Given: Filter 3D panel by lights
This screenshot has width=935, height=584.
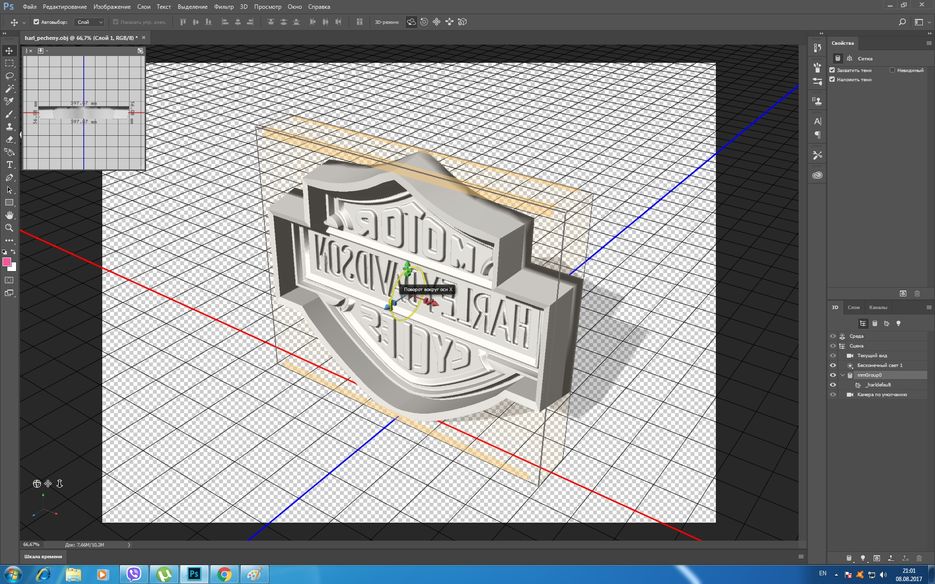Looking at the screenshot, I should pos(899,323).
